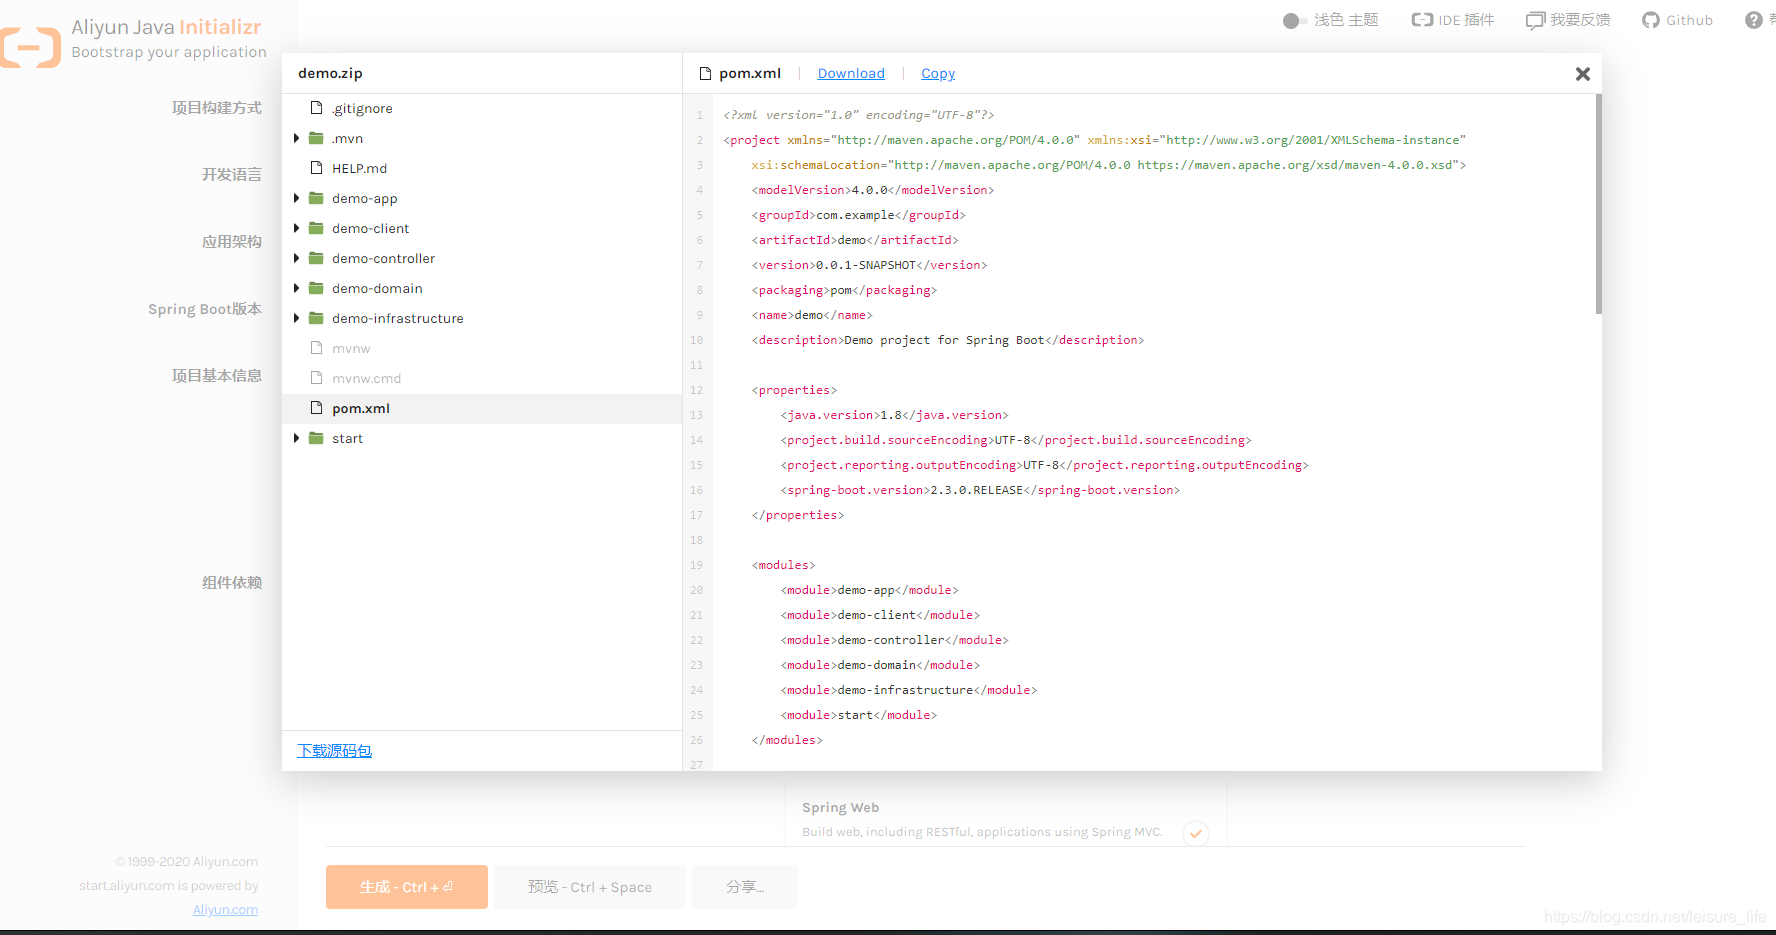Open the IDE plugin link icon
The image size is (1776, 935).
(x=1422, y=20)
